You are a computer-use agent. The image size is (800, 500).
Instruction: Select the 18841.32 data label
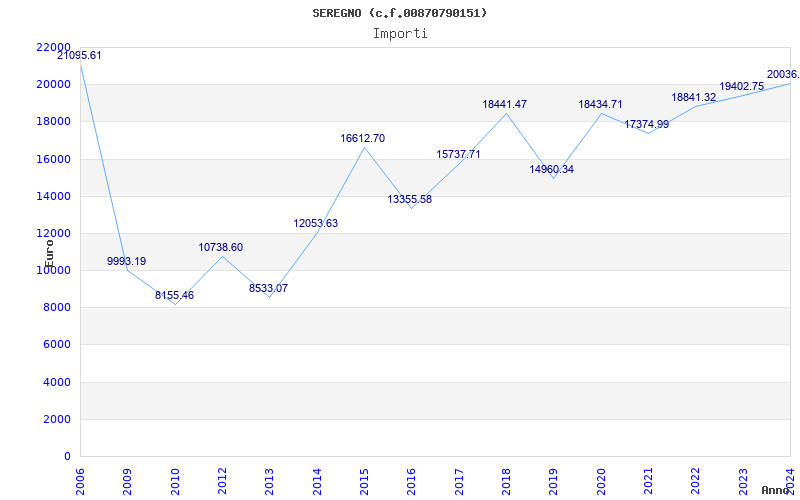694,97
